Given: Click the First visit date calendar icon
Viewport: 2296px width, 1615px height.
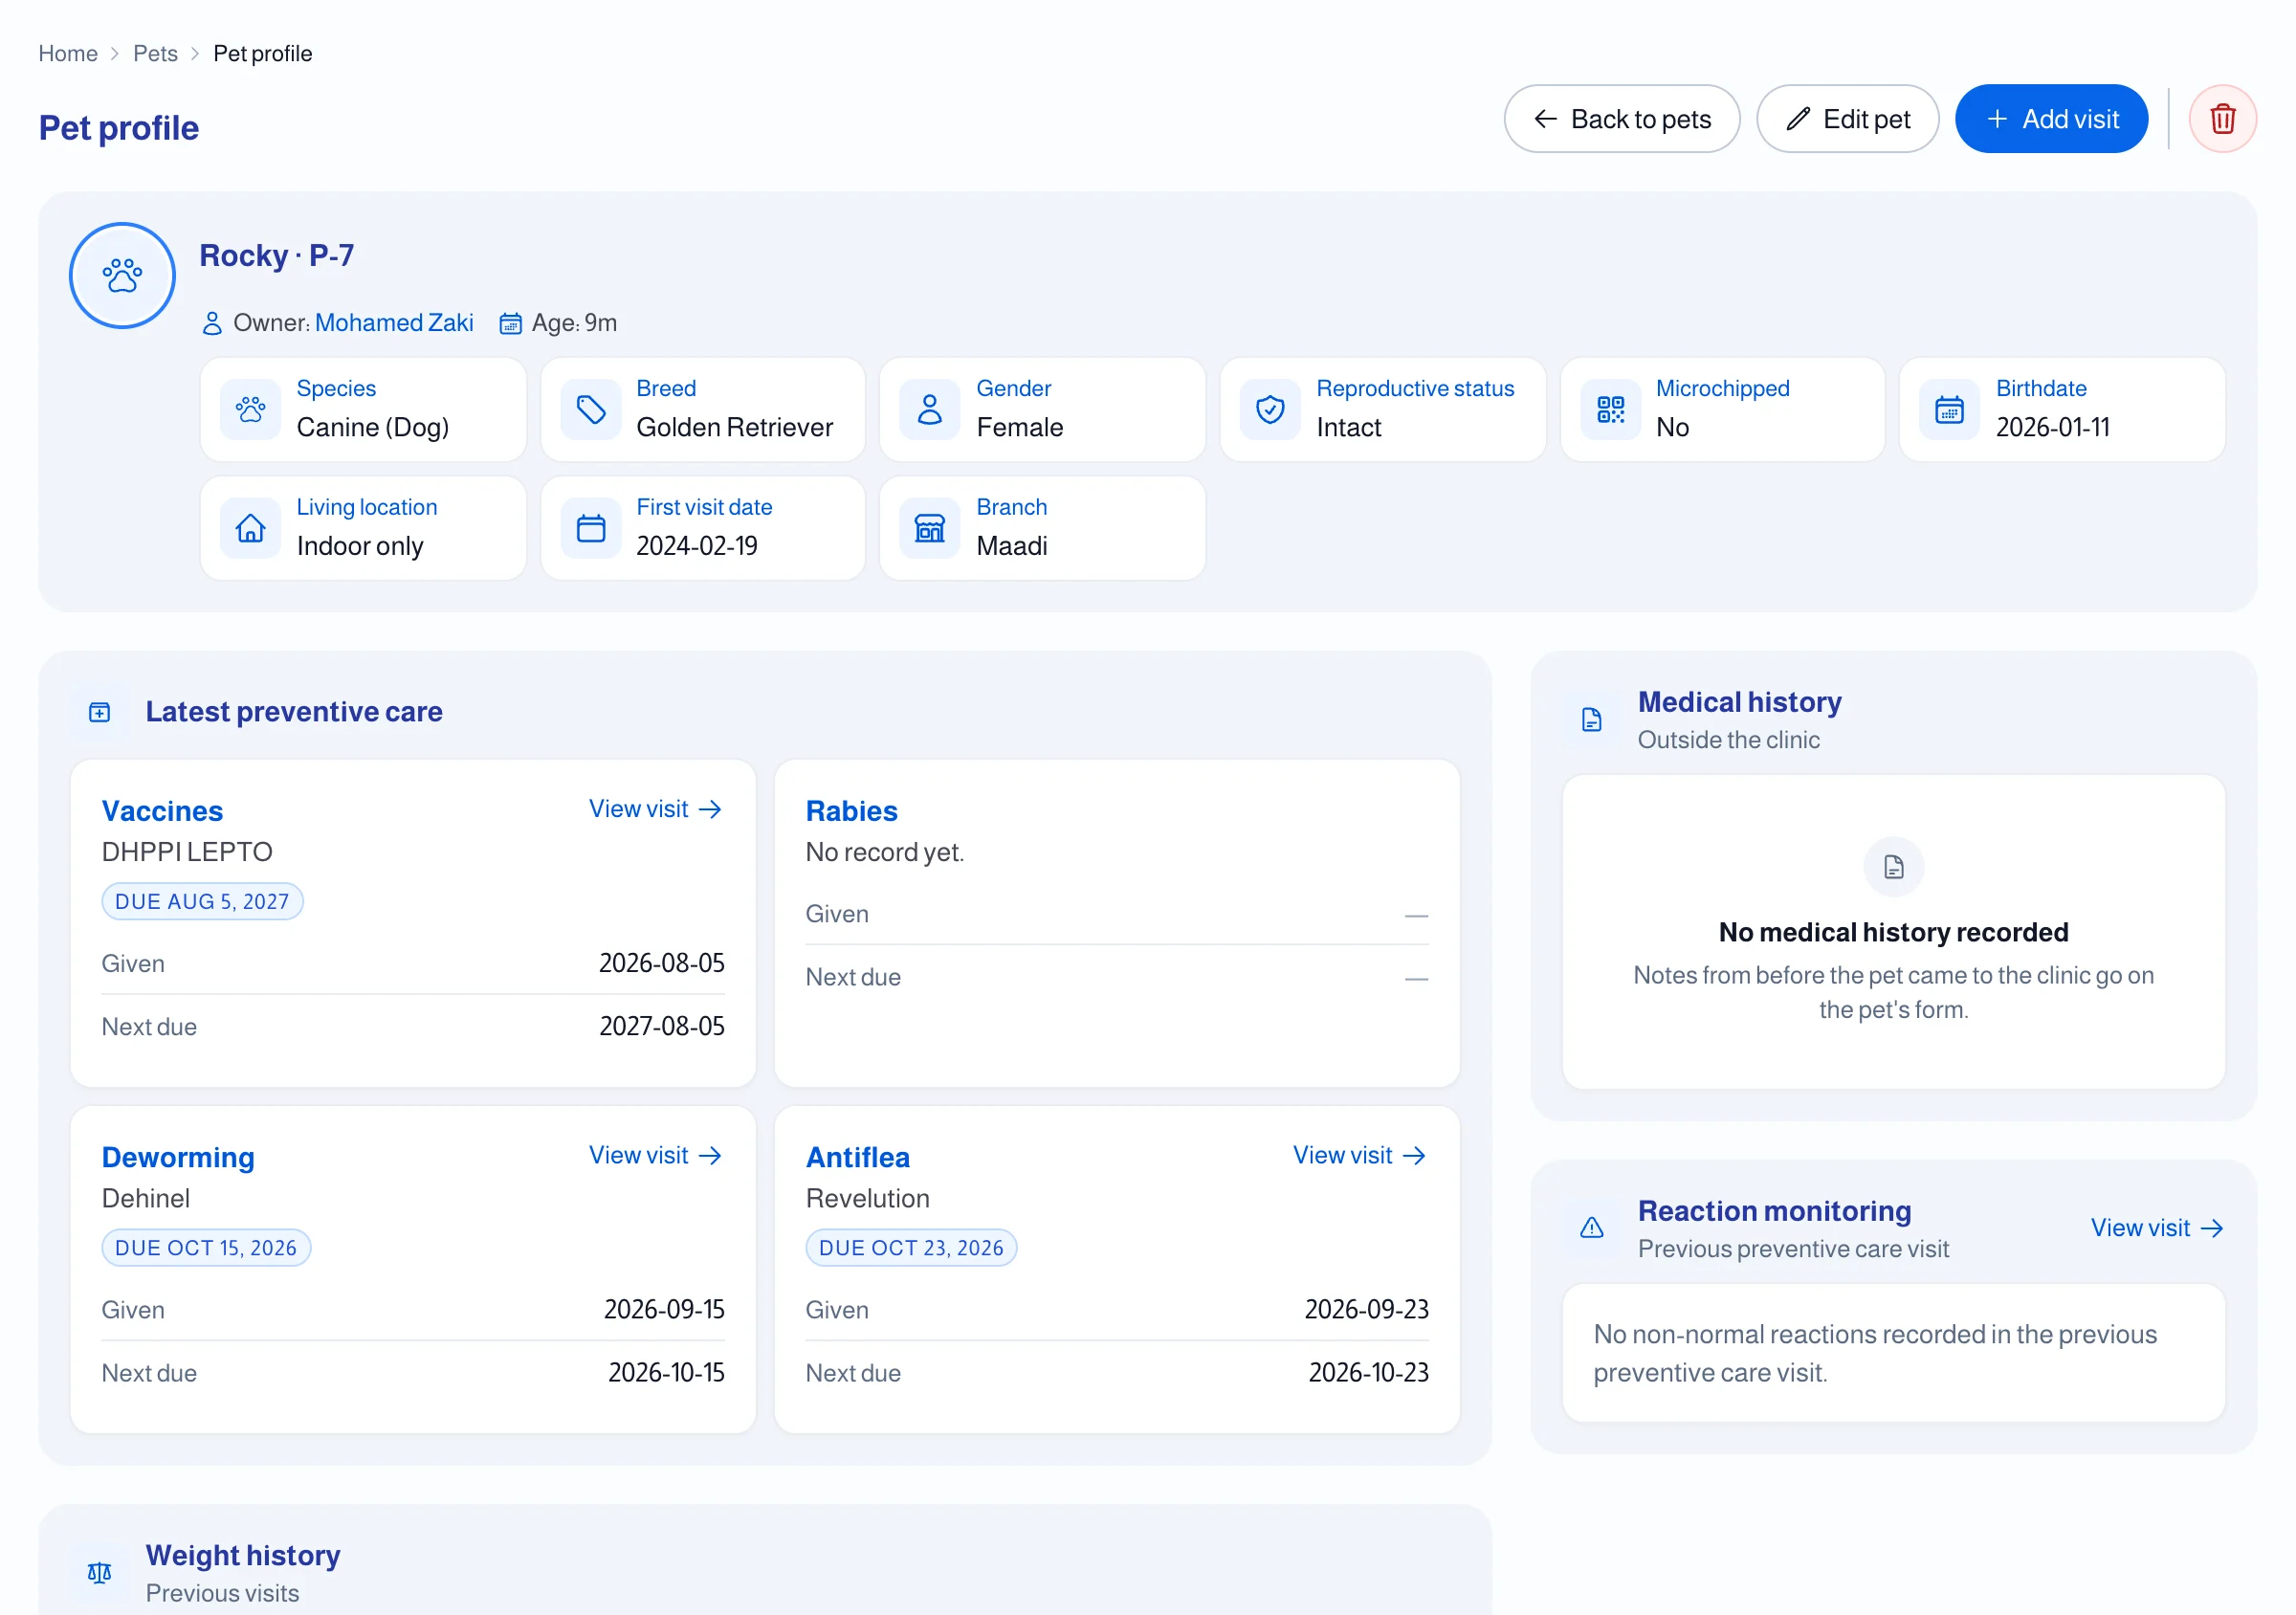Looking at the screenshot, I should [x=590, y=528].
